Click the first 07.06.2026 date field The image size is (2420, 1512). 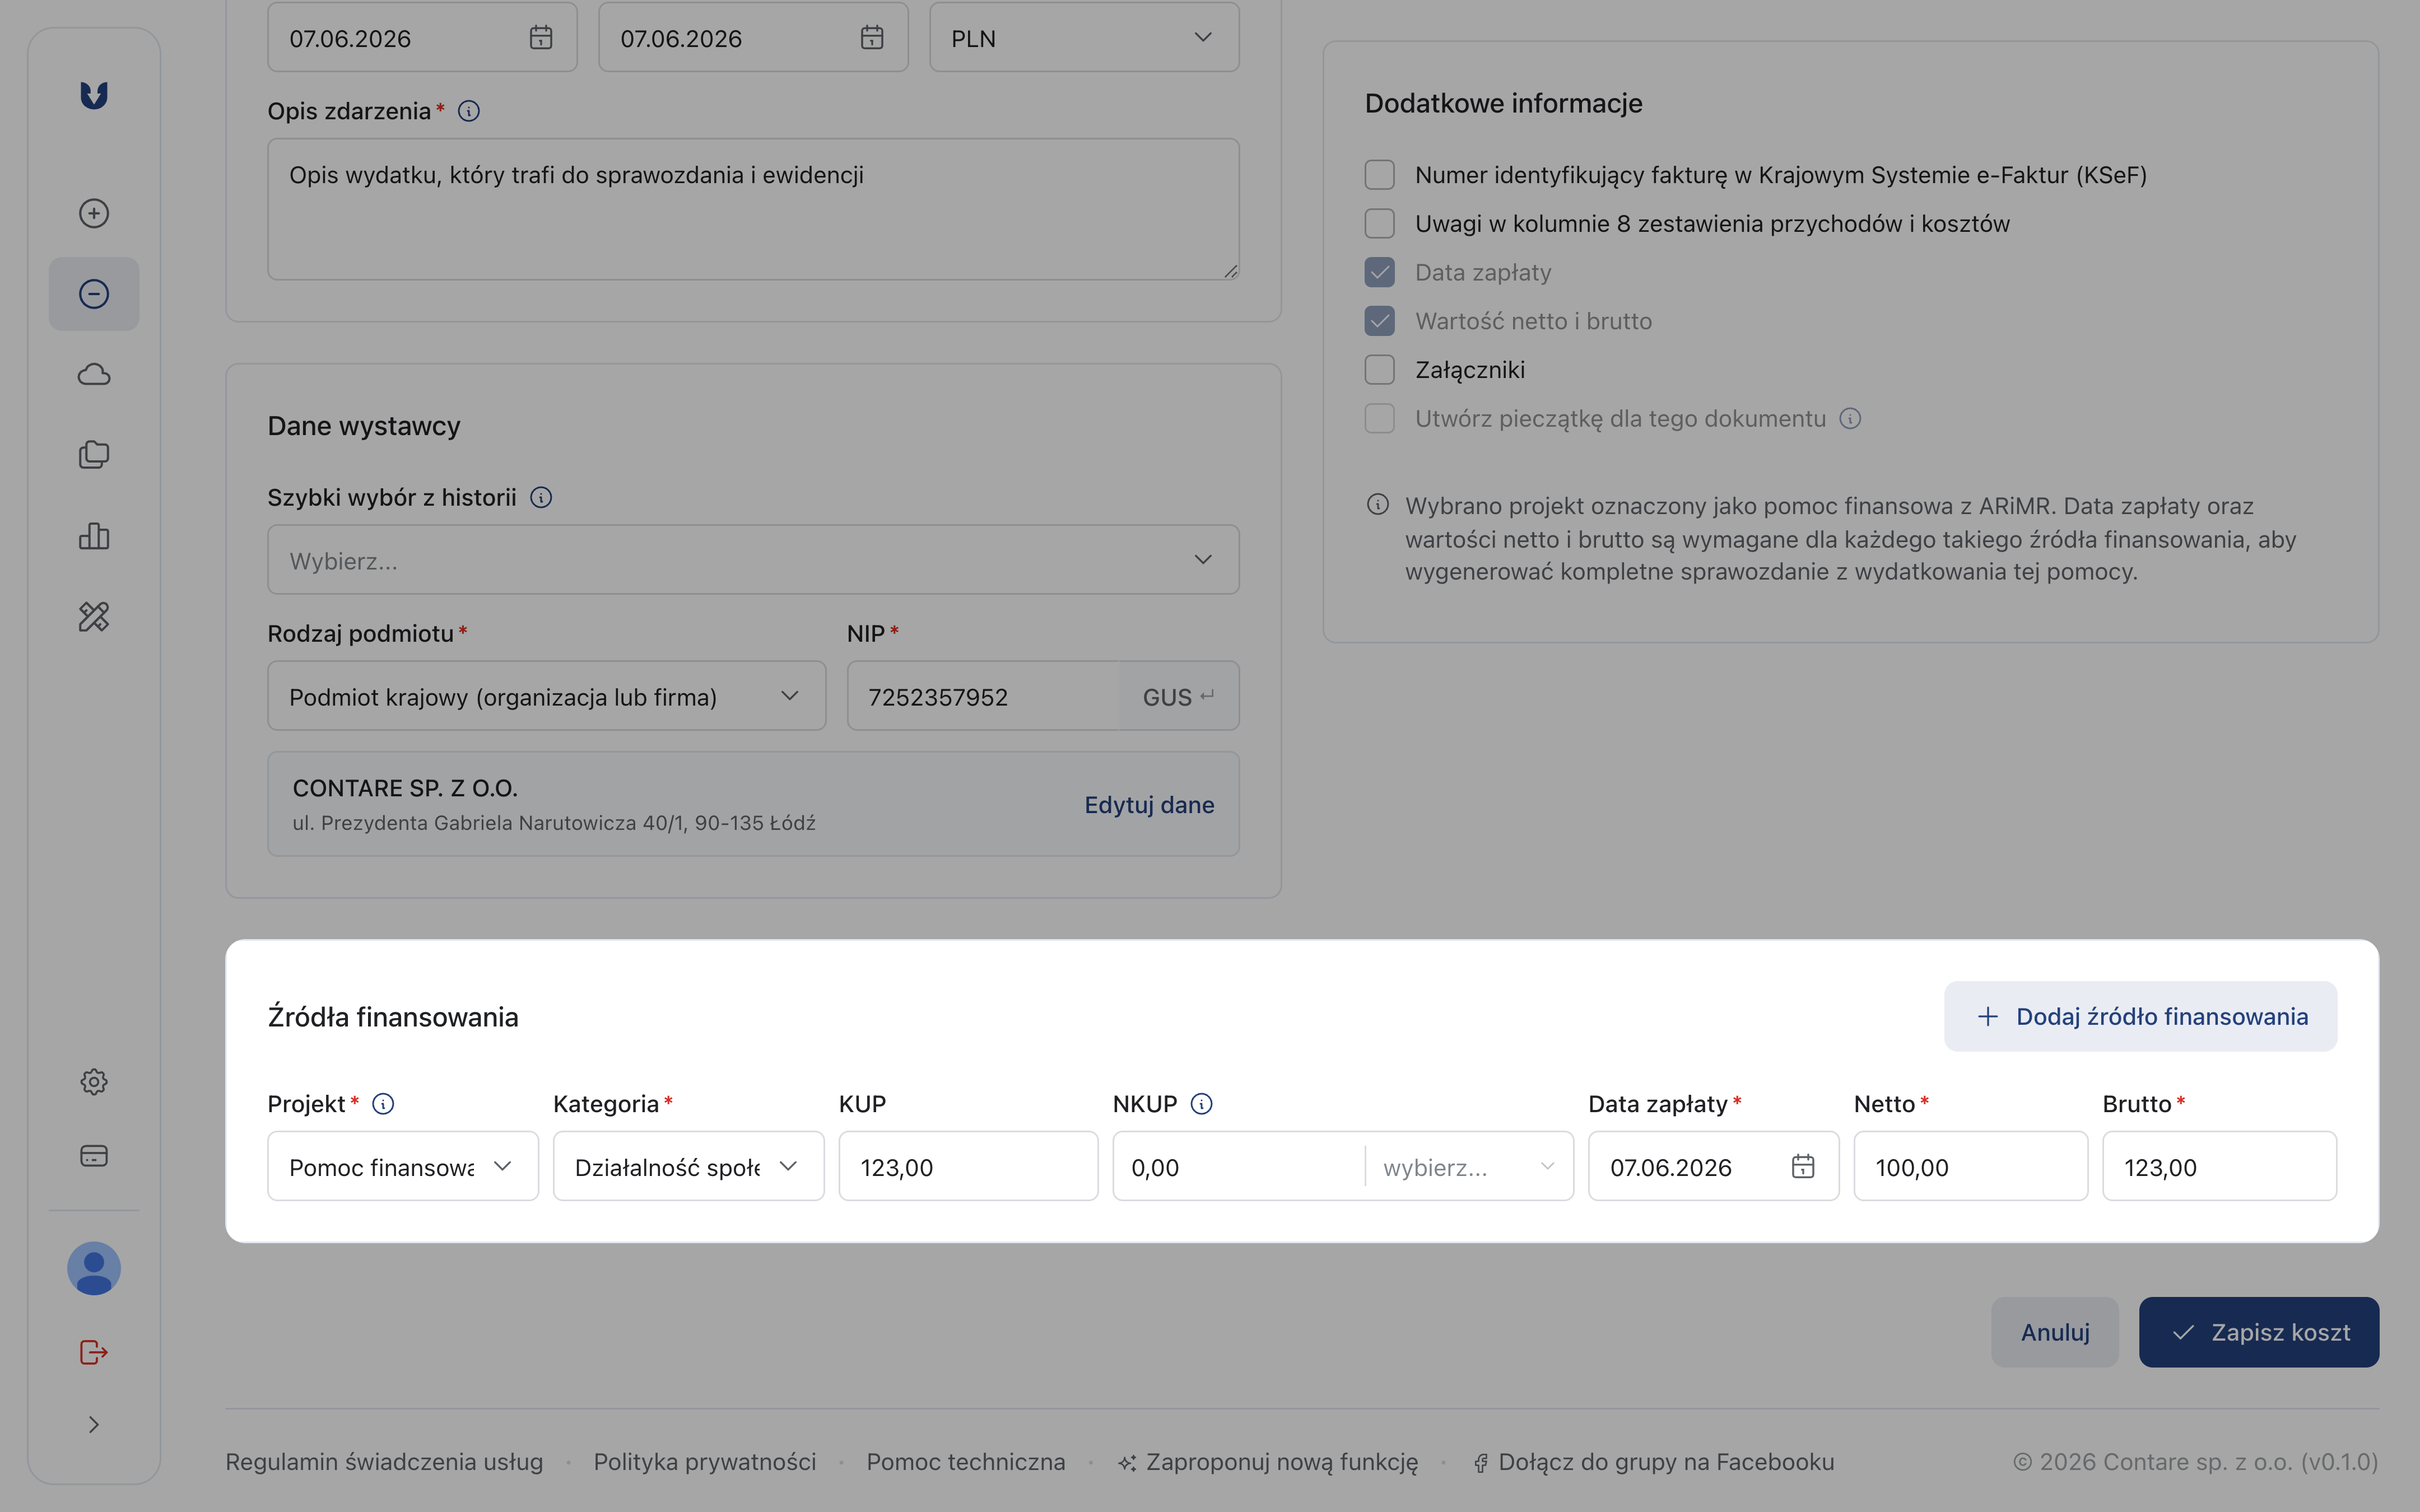[x=422, y=38]
